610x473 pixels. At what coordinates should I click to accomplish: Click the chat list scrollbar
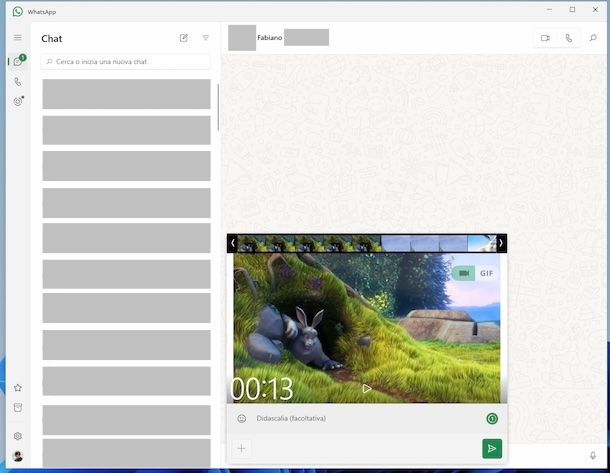pyautogui.click(x=218, y=107)
